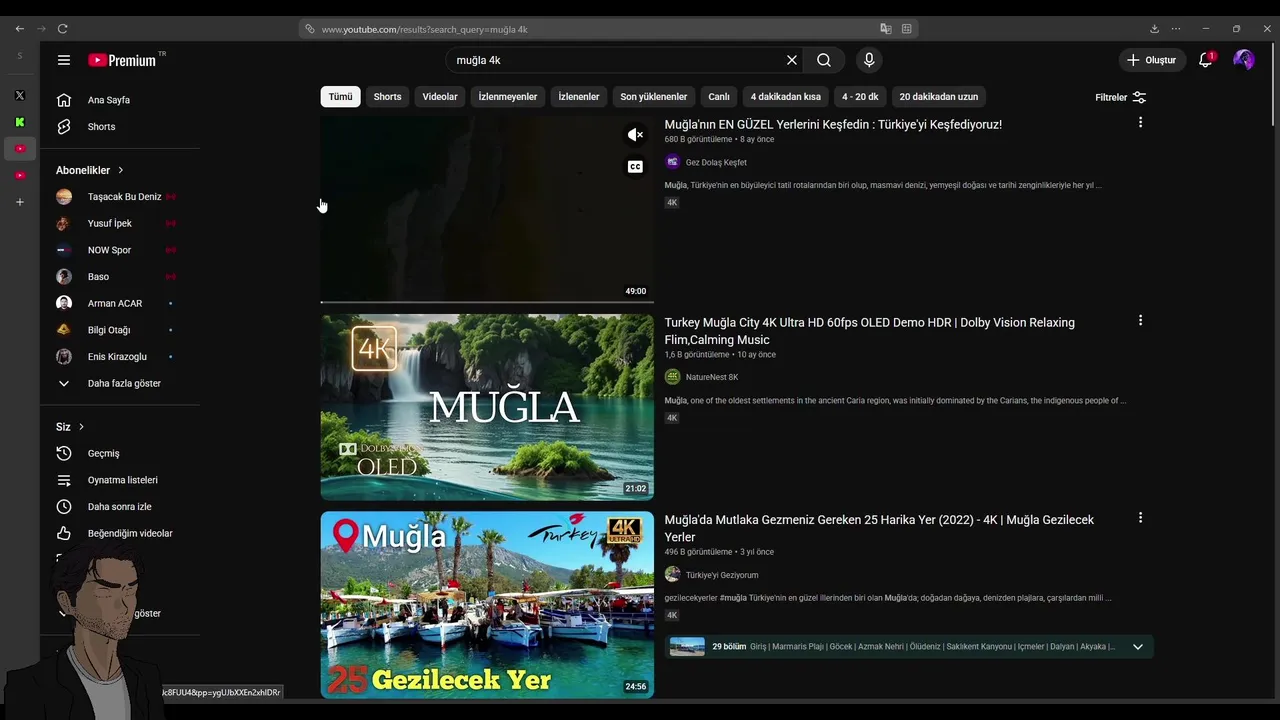Open more options for 25 Harika Yer video
1280x720 pixels.
pos(1140,518)
